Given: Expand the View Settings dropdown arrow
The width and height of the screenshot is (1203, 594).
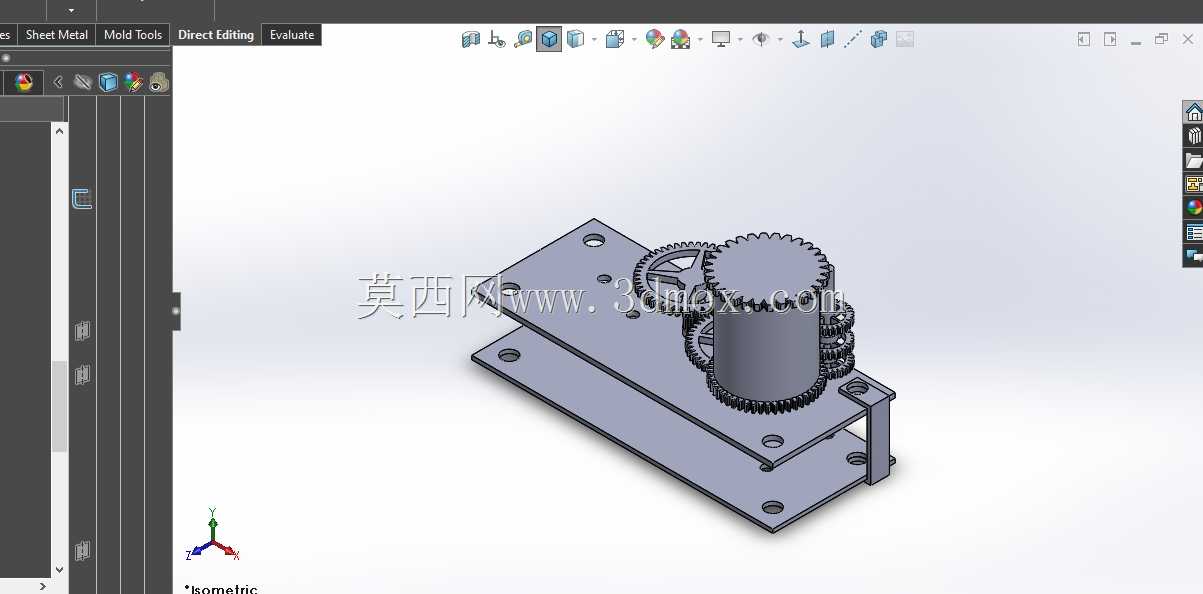Looking at the screenshot, I should coord(740,40).
